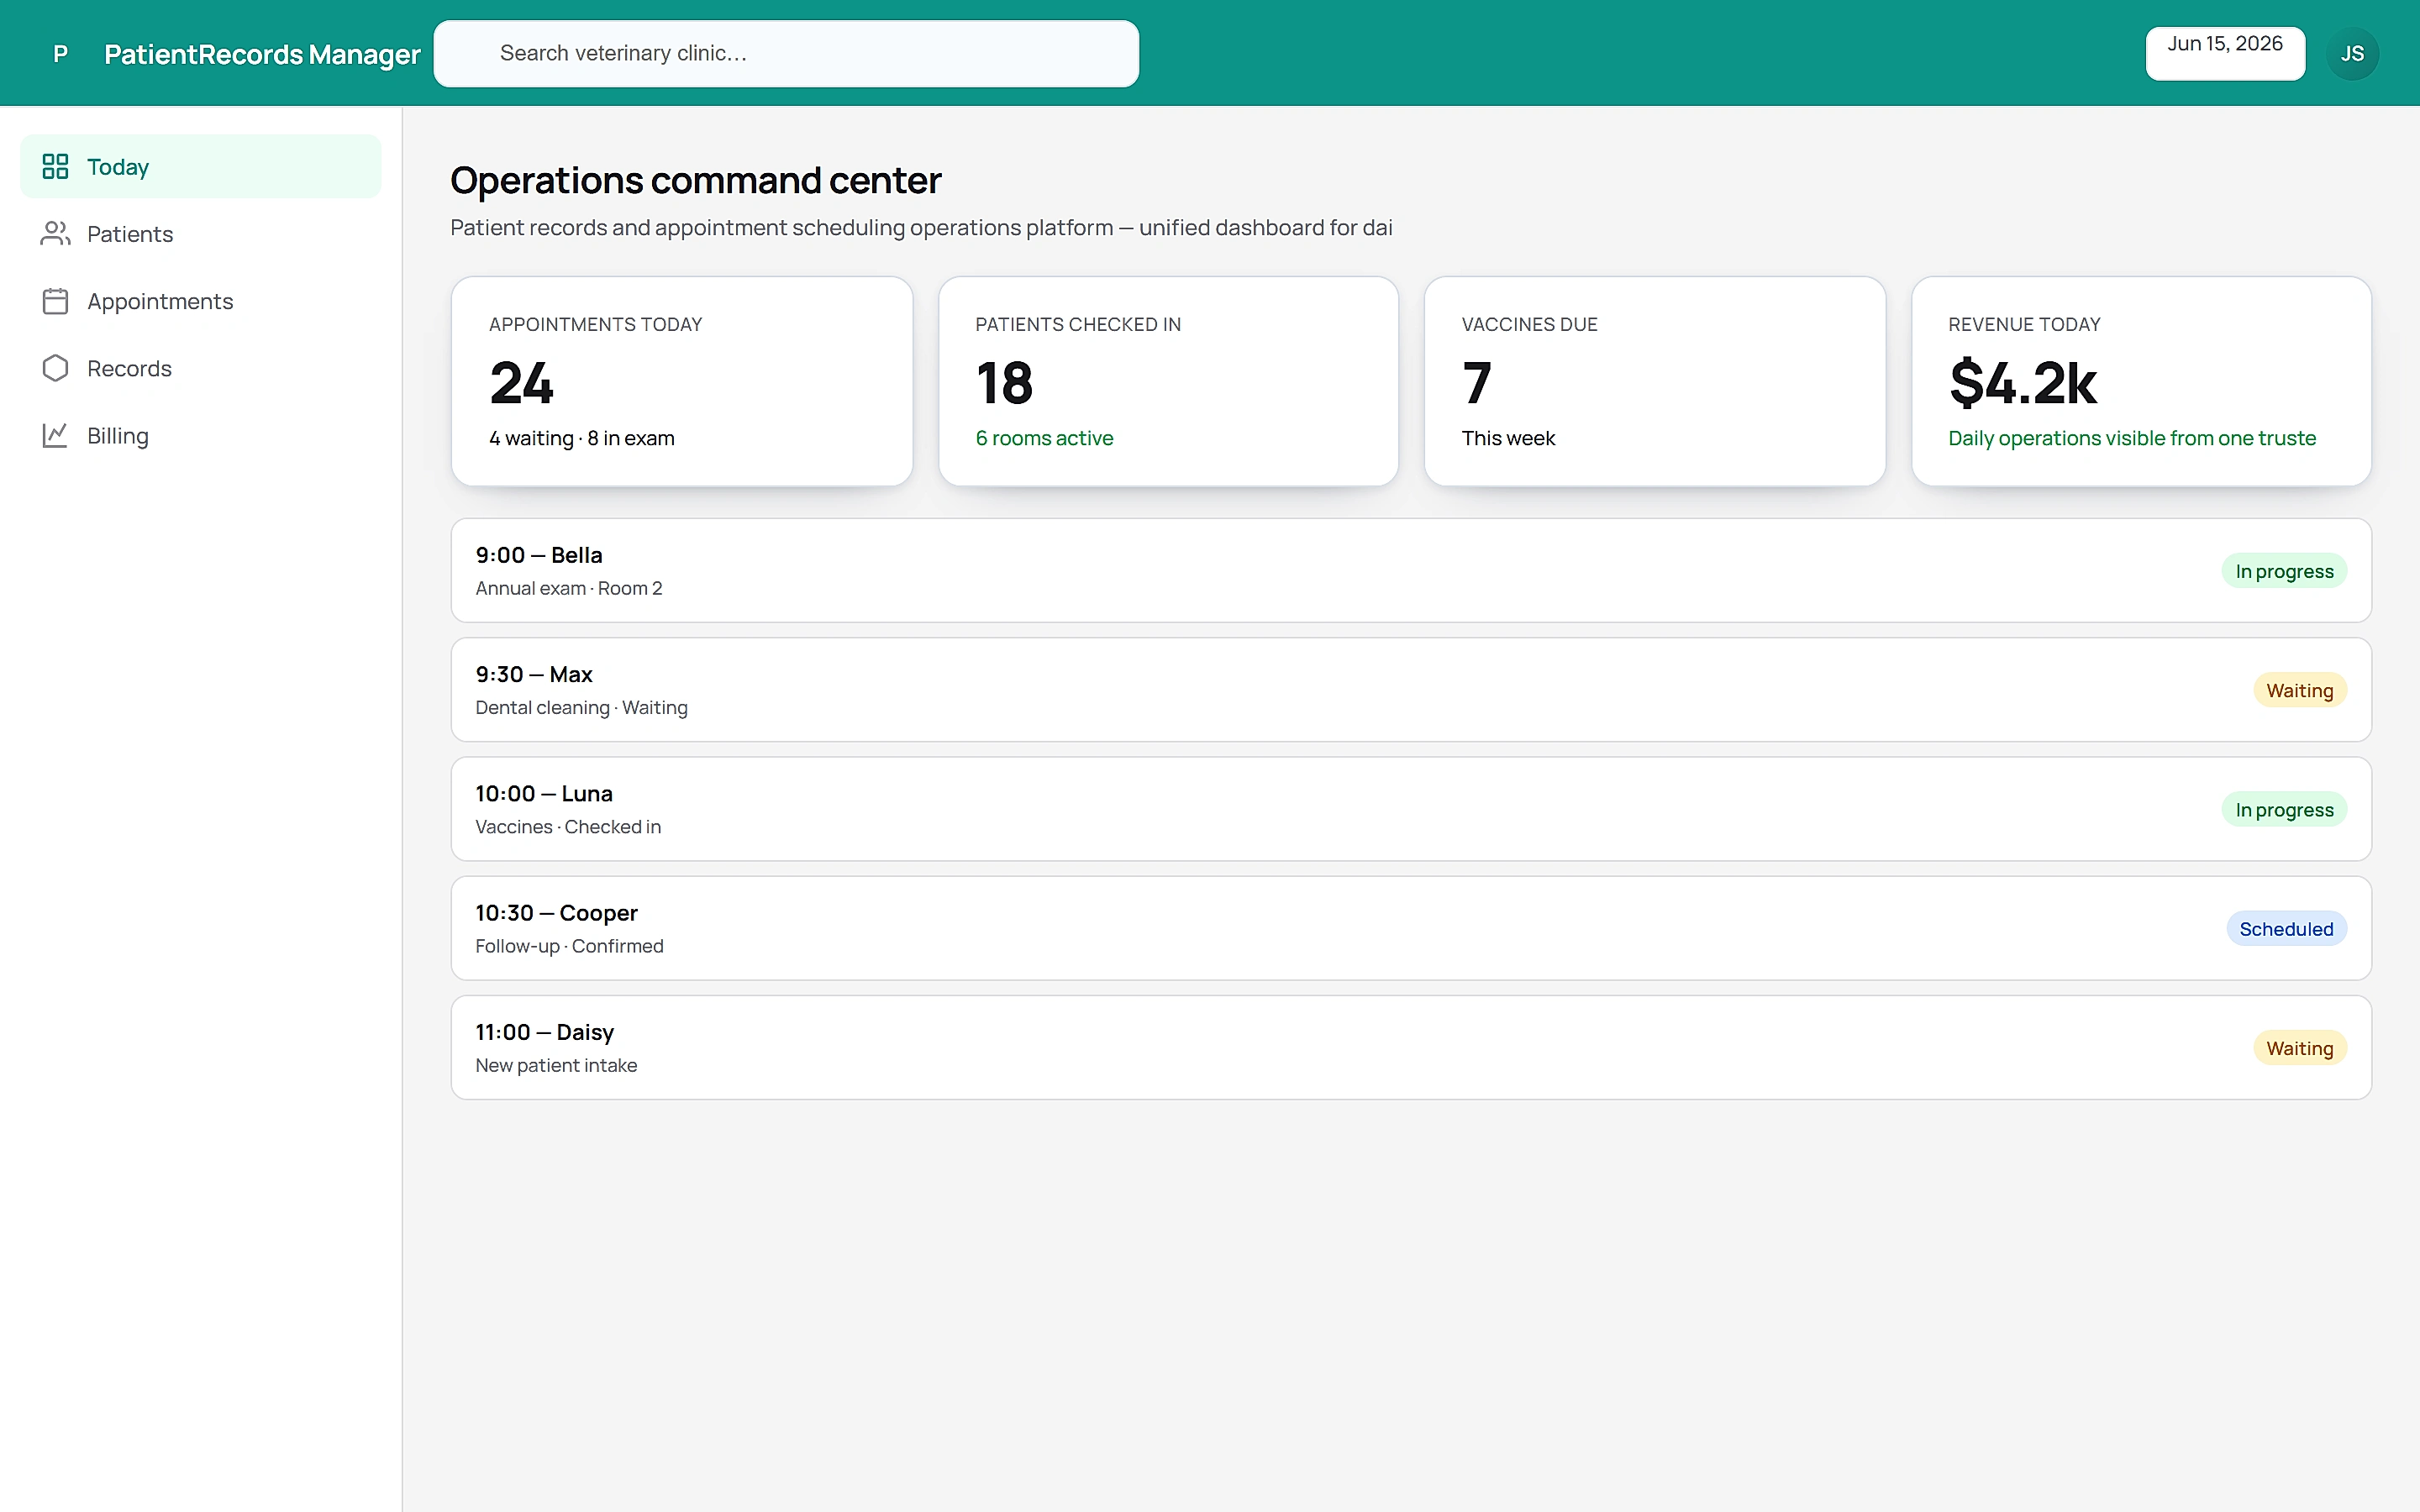This screenshot has height=1512, width=2420.
Task: Click the Today grid icon in sidebar
Action: 55,166
